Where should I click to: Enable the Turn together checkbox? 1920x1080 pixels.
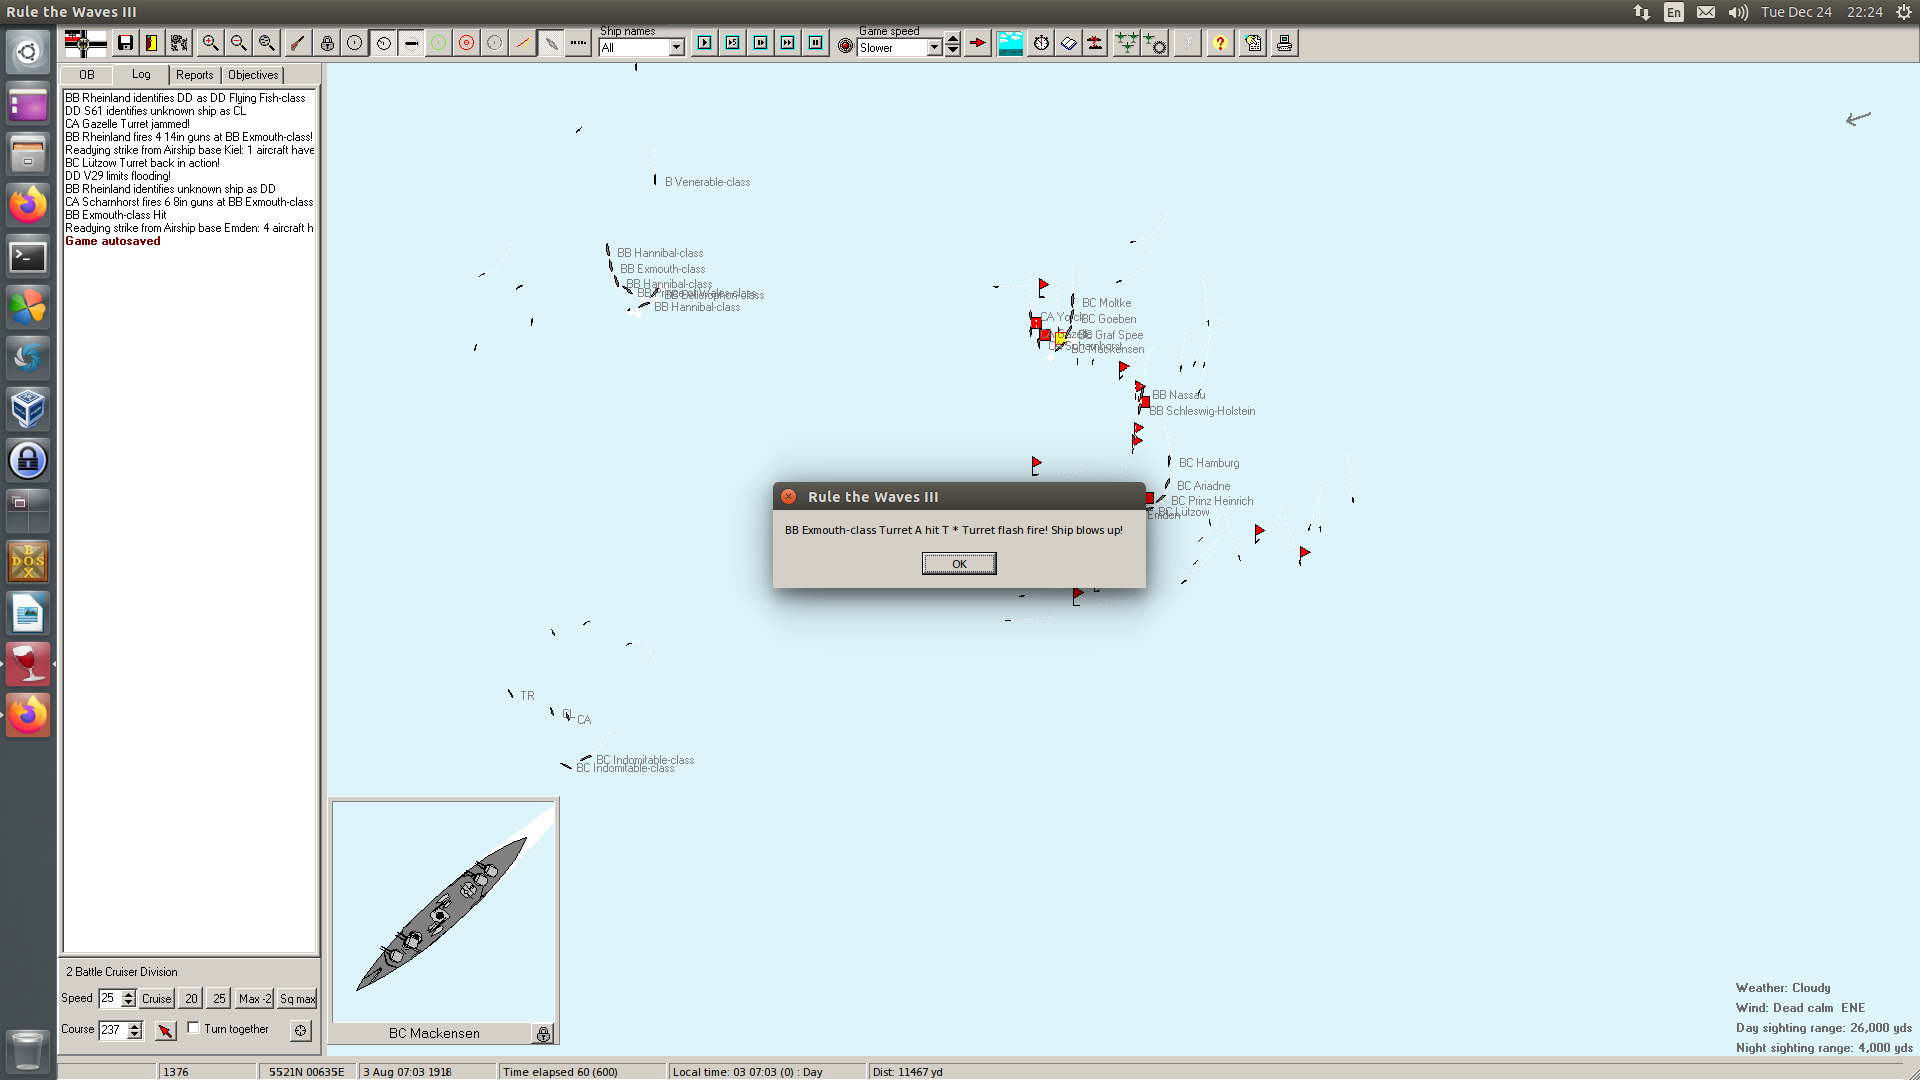(x=194, y=1028)
